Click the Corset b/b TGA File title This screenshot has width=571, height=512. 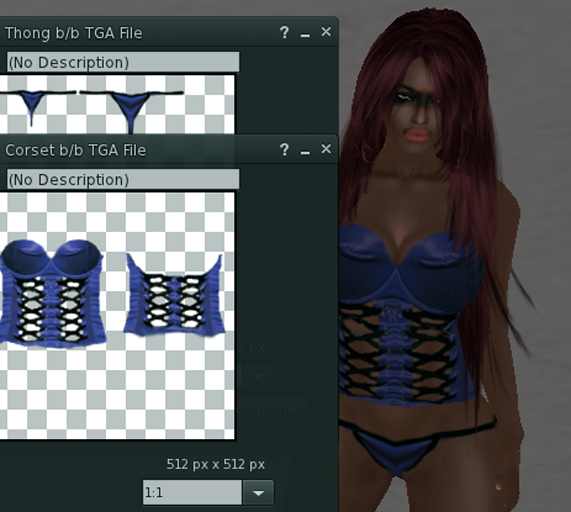tap(76, 150)
